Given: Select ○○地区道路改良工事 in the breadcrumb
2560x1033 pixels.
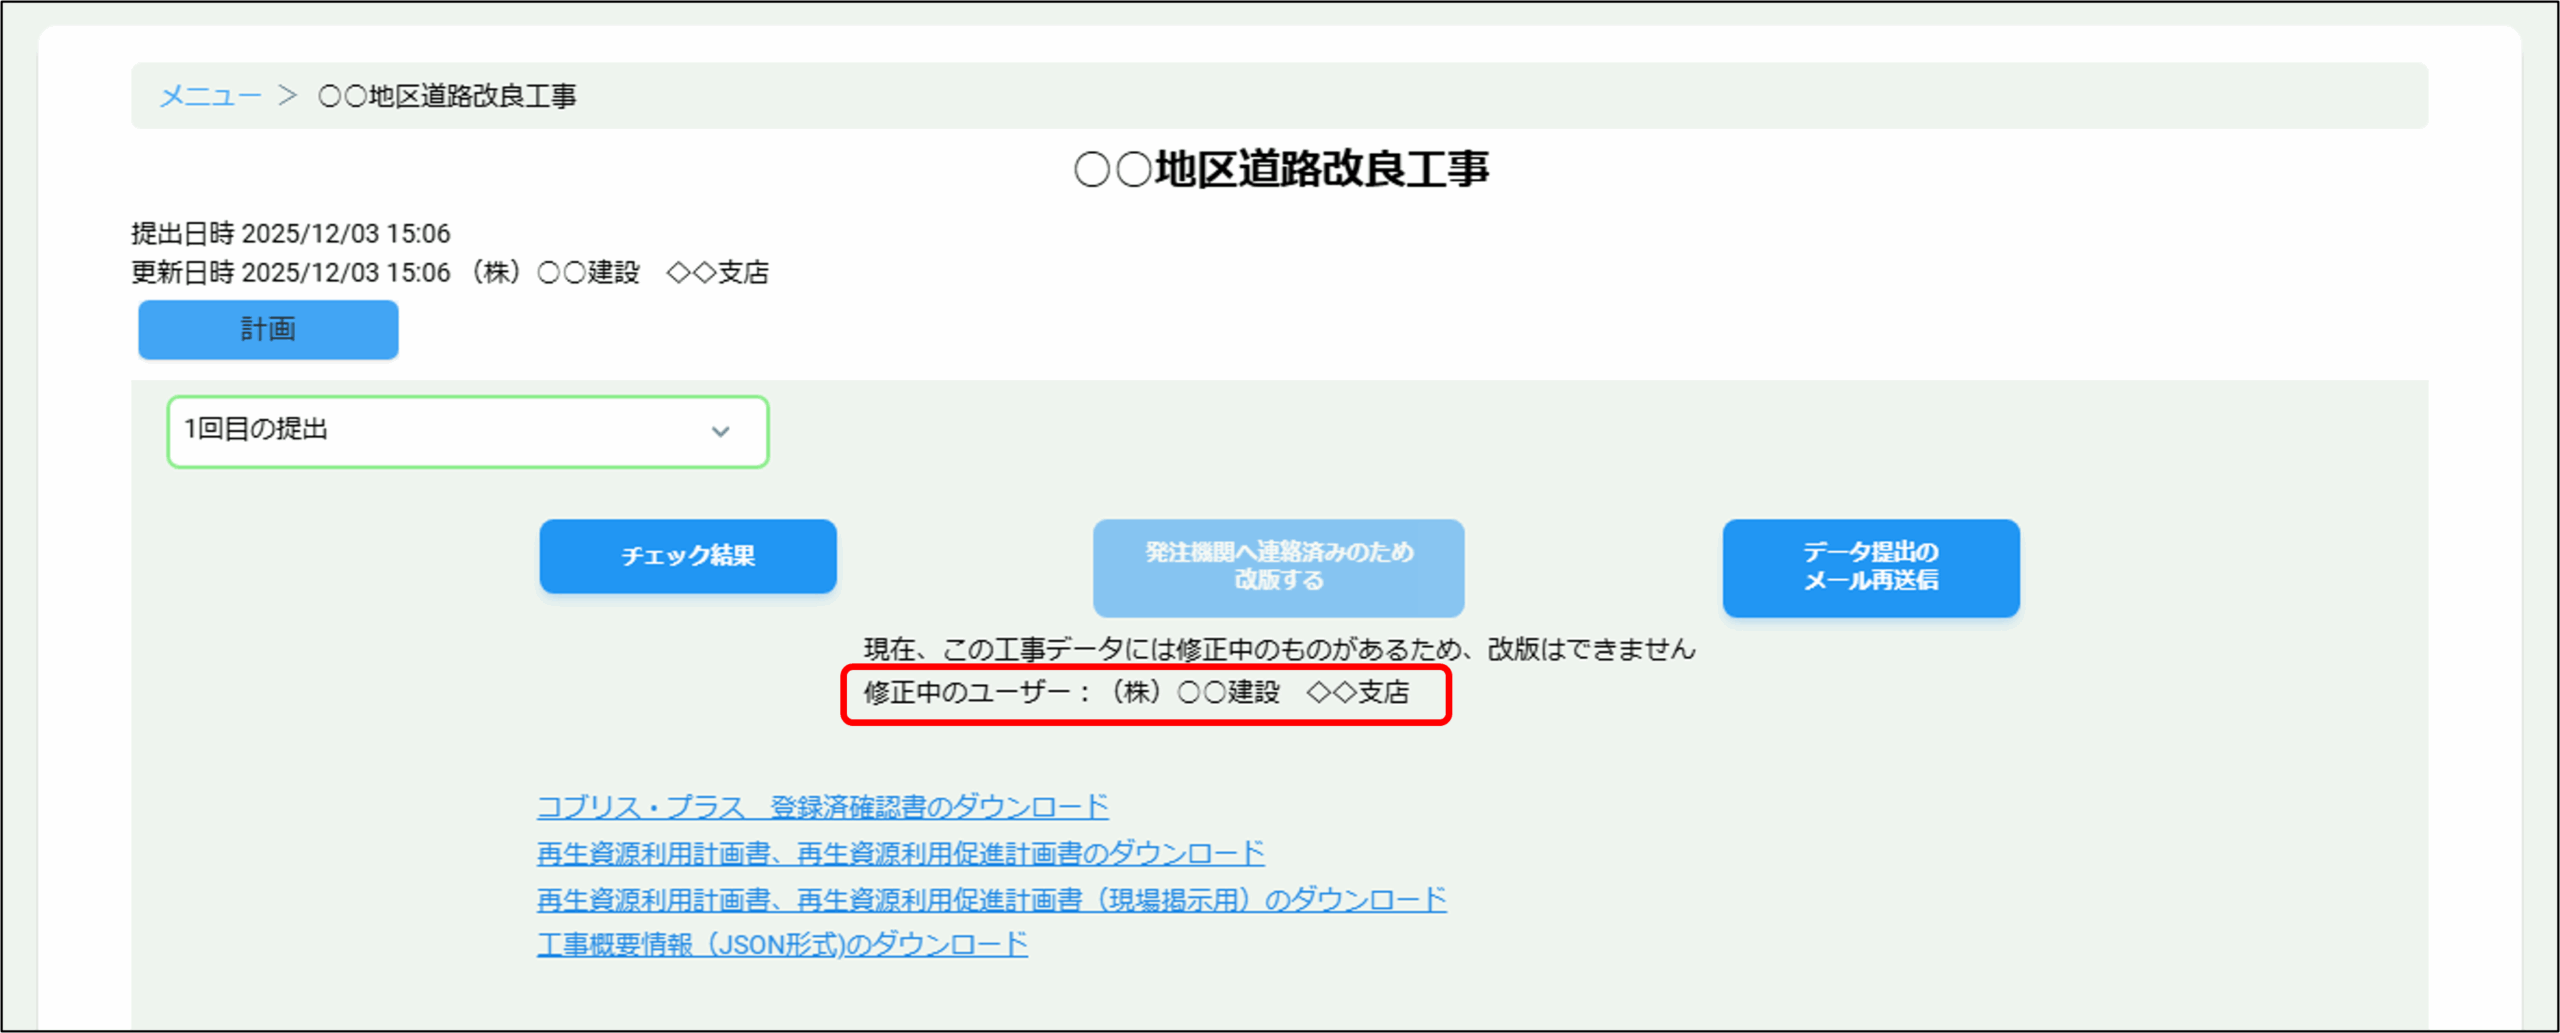Looking at the screenshot, I should [x=447, y=96].
